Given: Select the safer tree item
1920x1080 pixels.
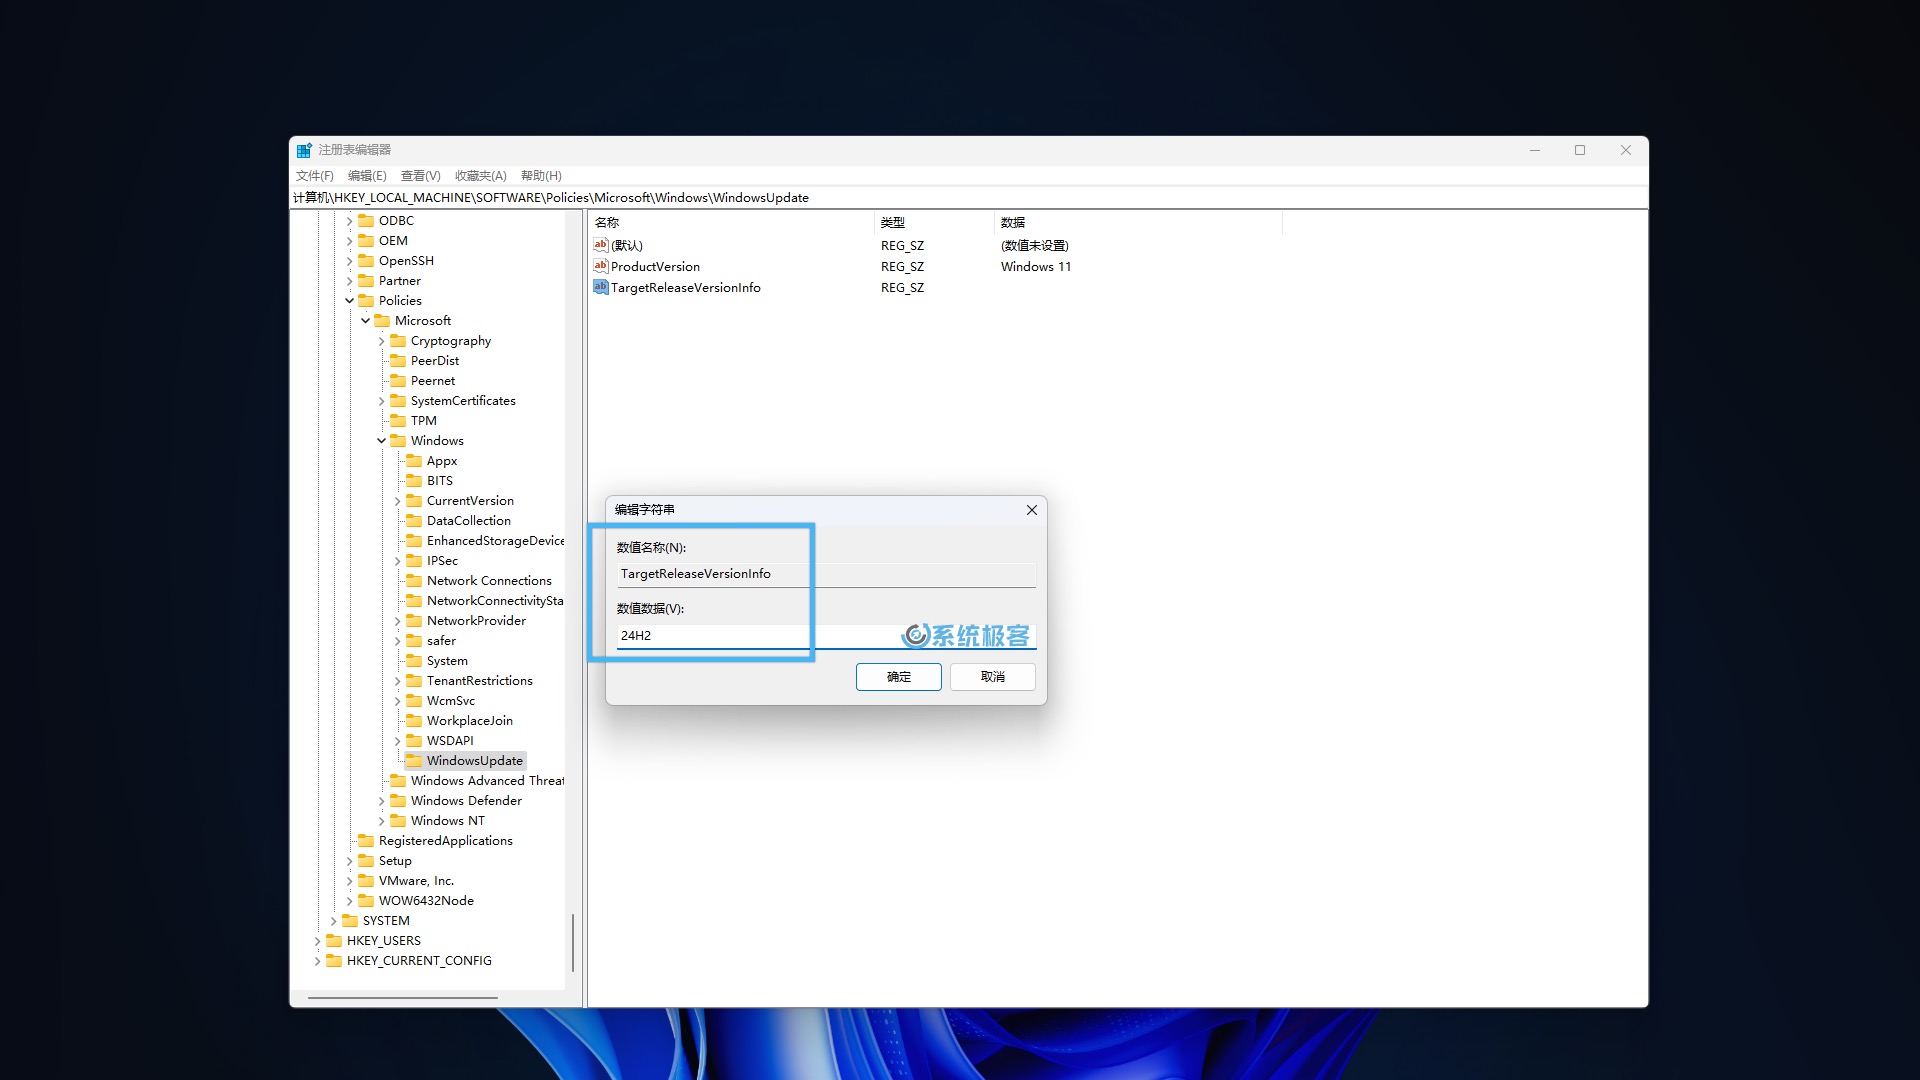Looking at the screenshot, I should [441, 641].
